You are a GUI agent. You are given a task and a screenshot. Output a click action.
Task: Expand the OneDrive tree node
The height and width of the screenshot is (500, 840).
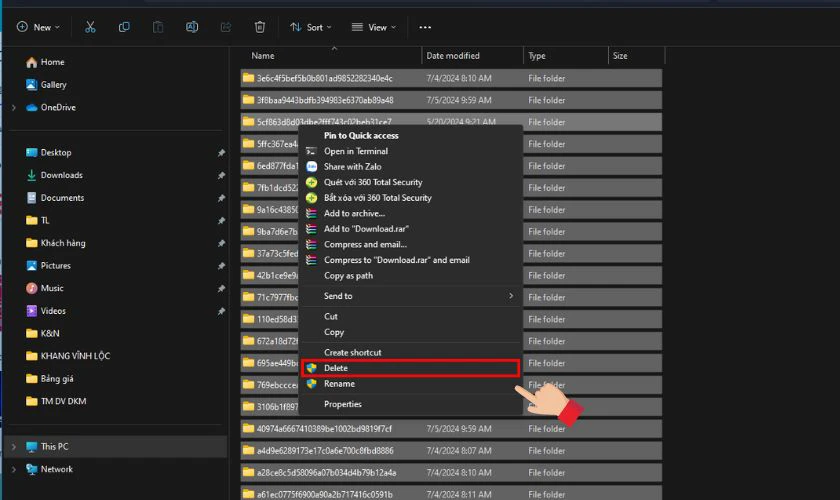[13, 108]
